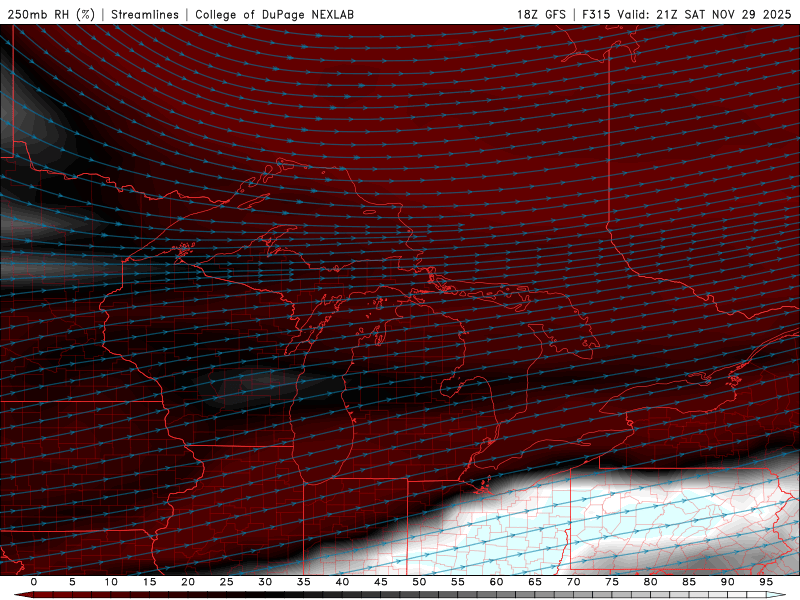Image resolution: width=800 pixels, height=600 pixels.
Task: Click the "95" label on the color scale
Action: [x=765, y=582]
